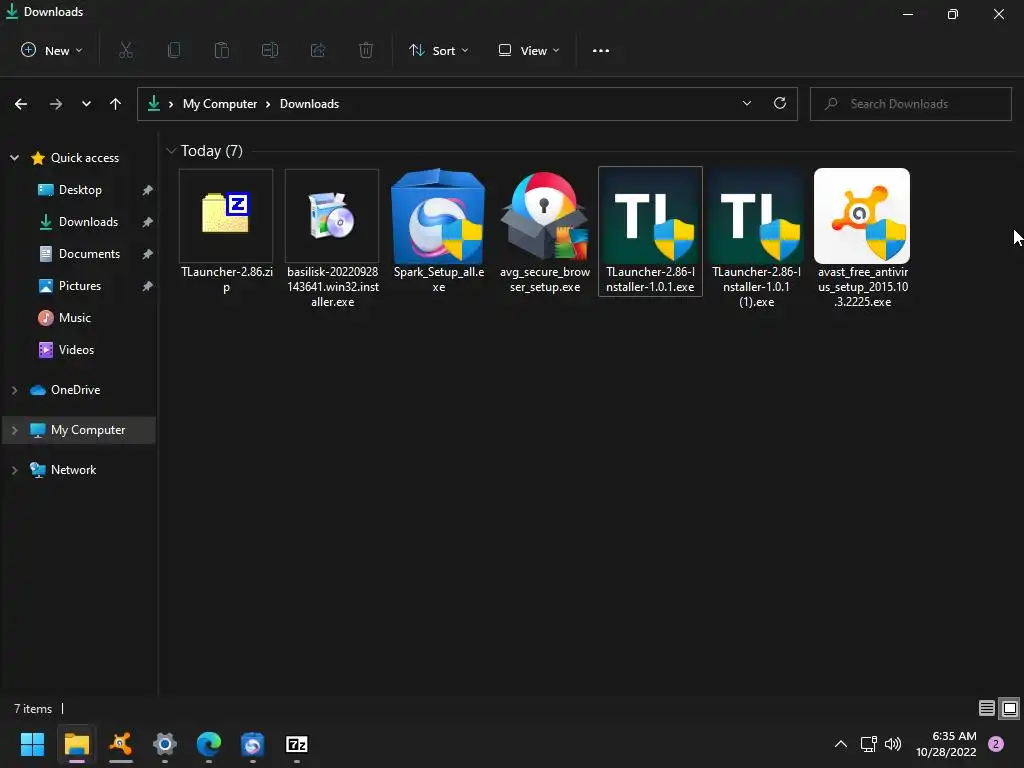Image resolution: width=1024 pixels, height=768 pixels.
Task: Select Pictures in Quick access
Action: pyautogui.click(x=80, y=285)
